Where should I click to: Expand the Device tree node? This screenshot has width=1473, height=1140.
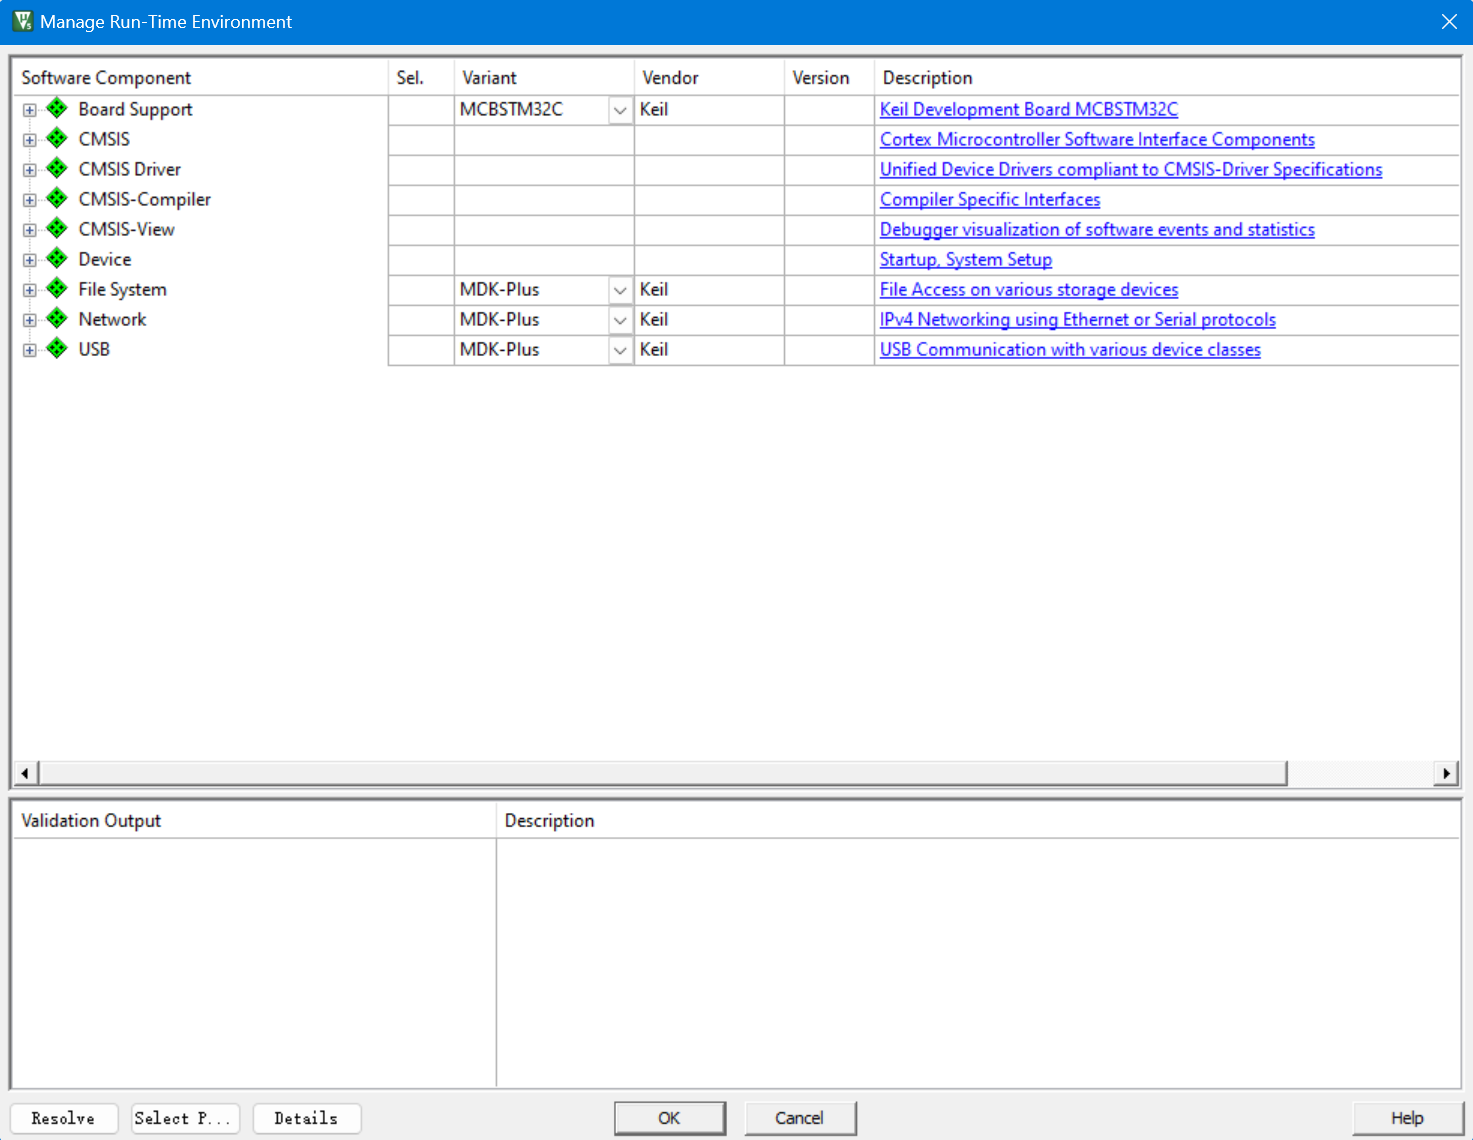(x=30, y=260)
